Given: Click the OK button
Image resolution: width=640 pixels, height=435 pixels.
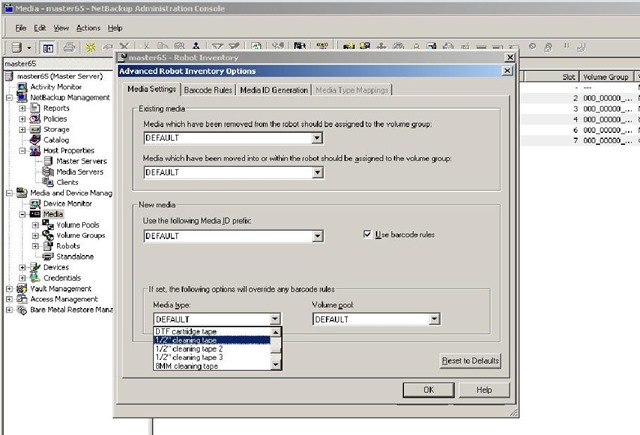Looking at the screenshot, I should pos(429,390).
